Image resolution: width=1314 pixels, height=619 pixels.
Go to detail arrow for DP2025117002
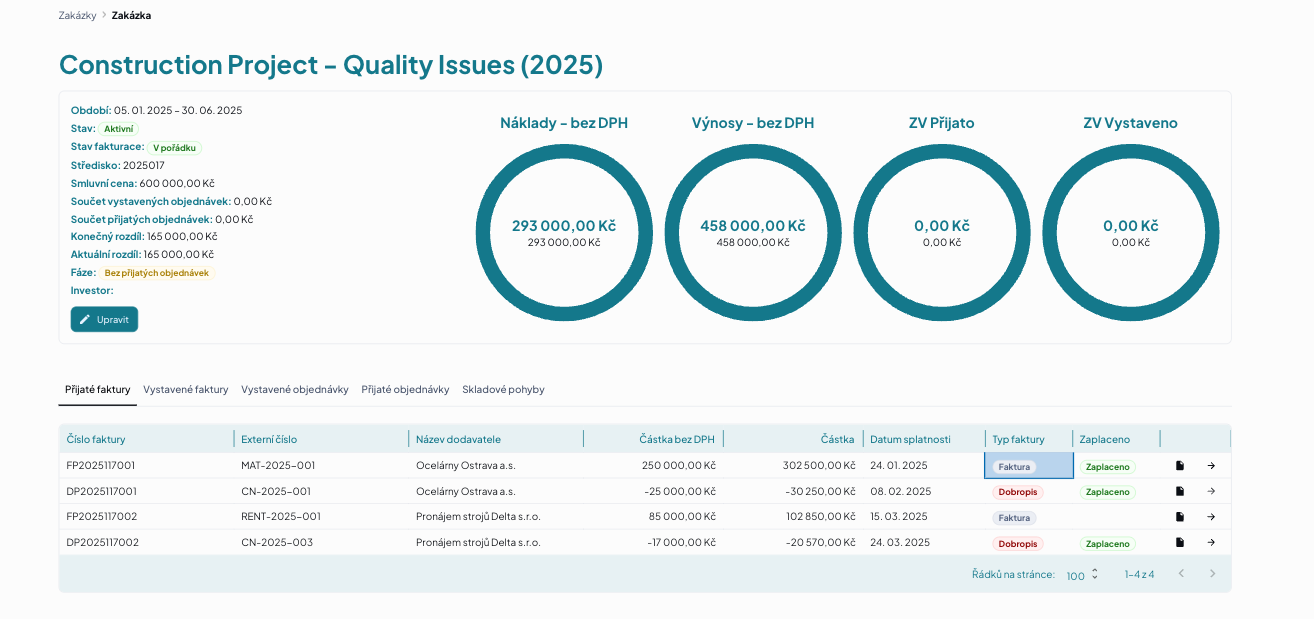click(1211, 543)
